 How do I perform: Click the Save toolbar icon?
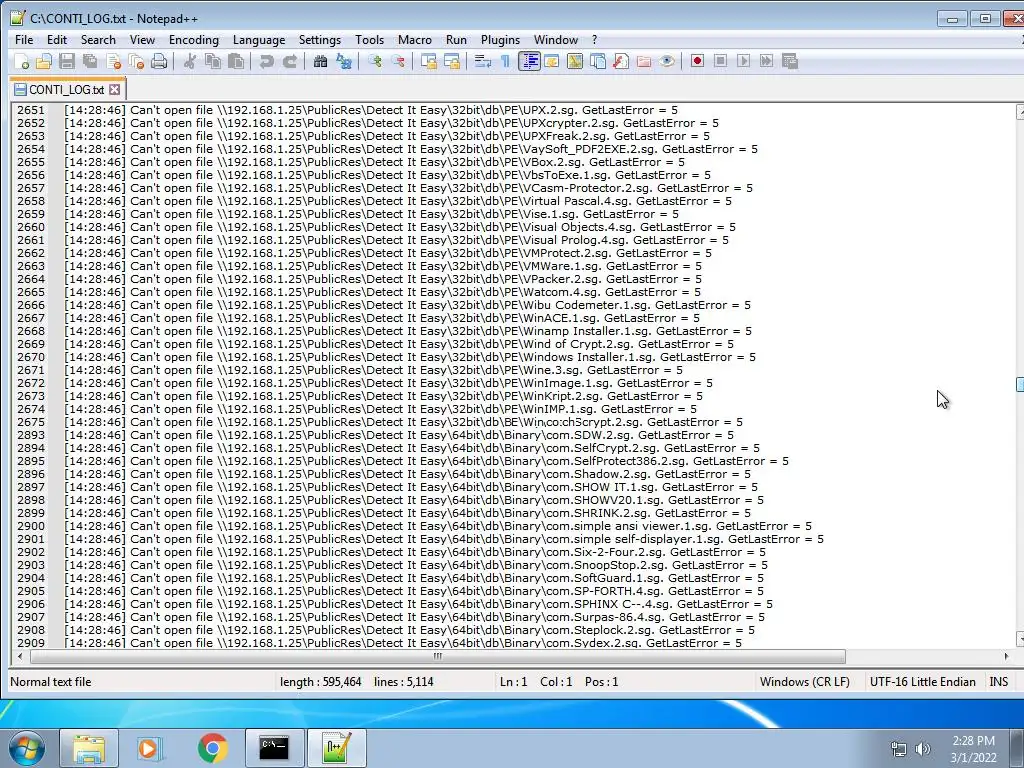click(x=67, y=61)
